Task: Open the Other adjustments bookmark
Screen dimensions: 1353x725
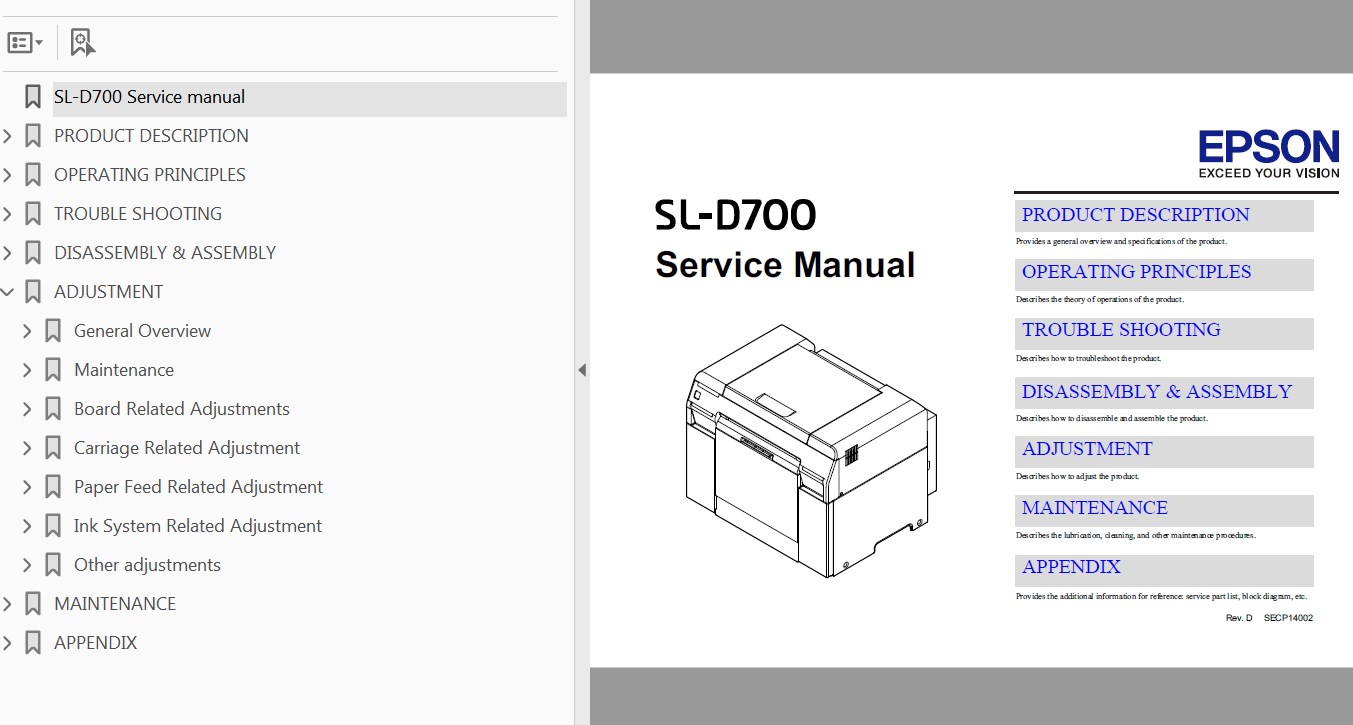Action: pos(147,565)
